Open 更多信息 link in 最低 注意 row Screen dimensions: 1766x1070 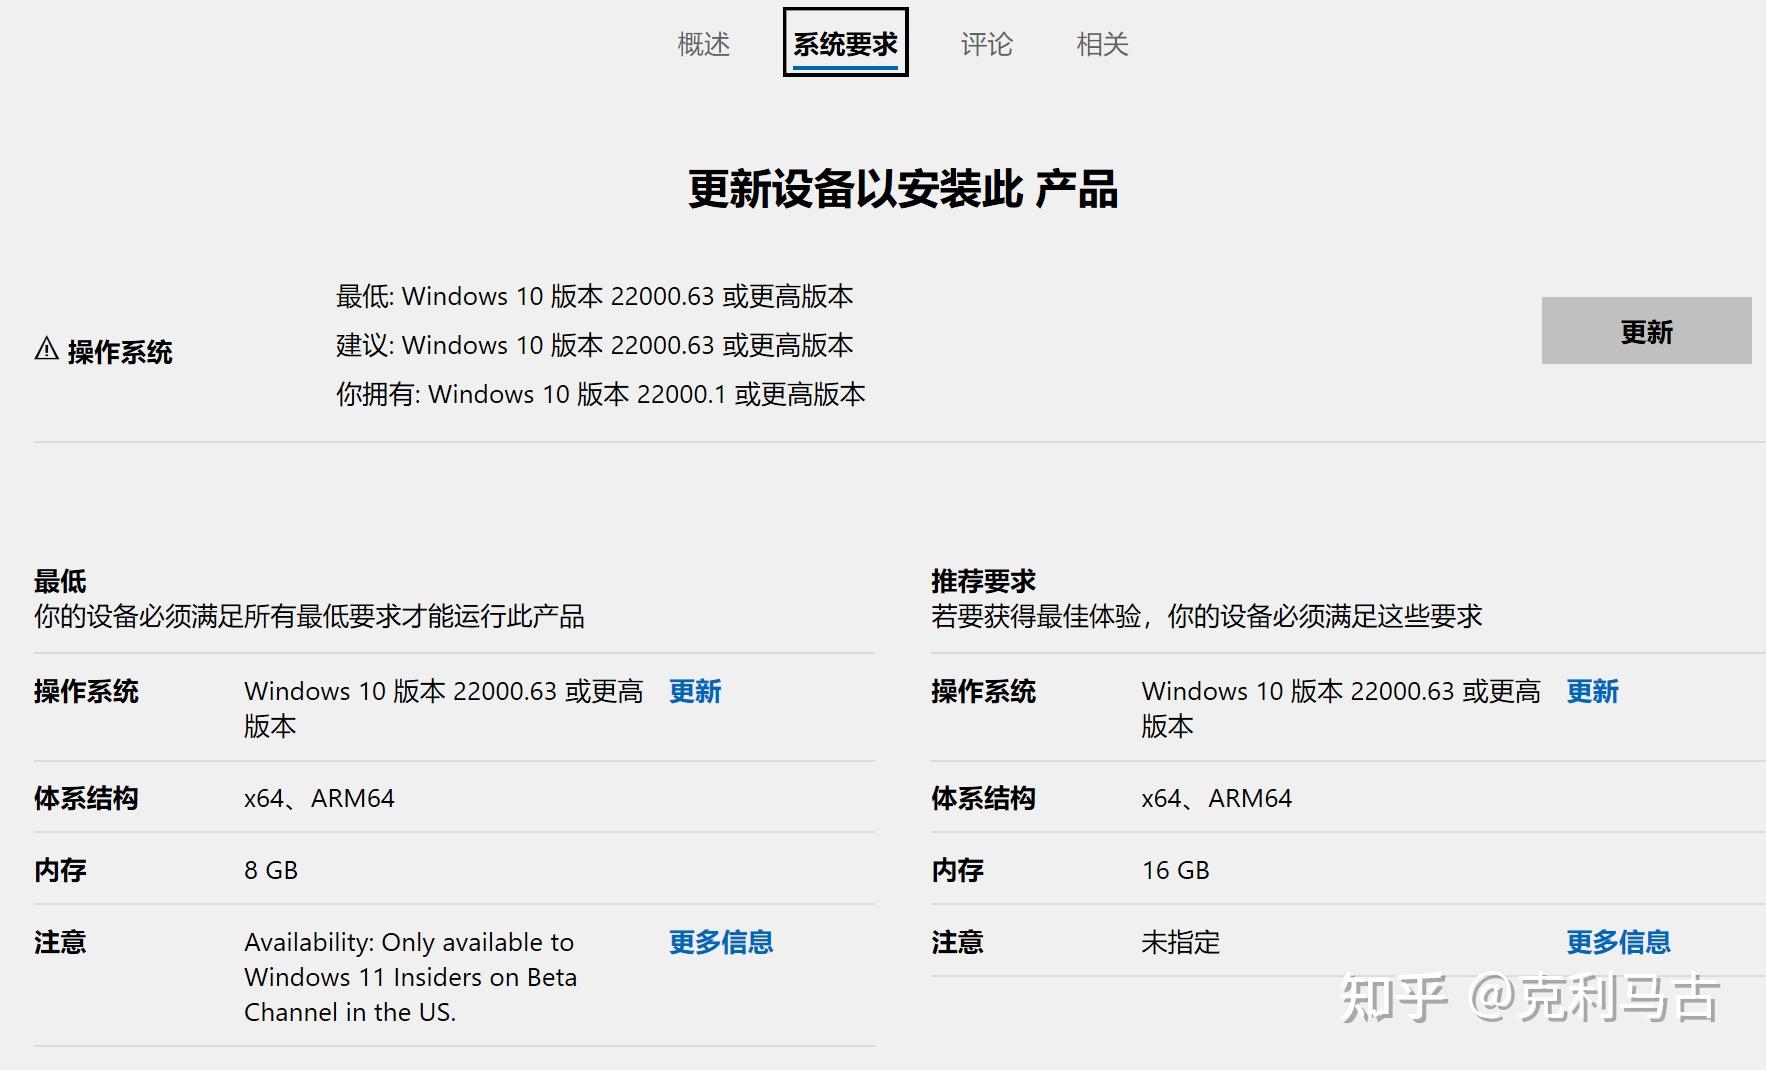[x=721, y=942]
